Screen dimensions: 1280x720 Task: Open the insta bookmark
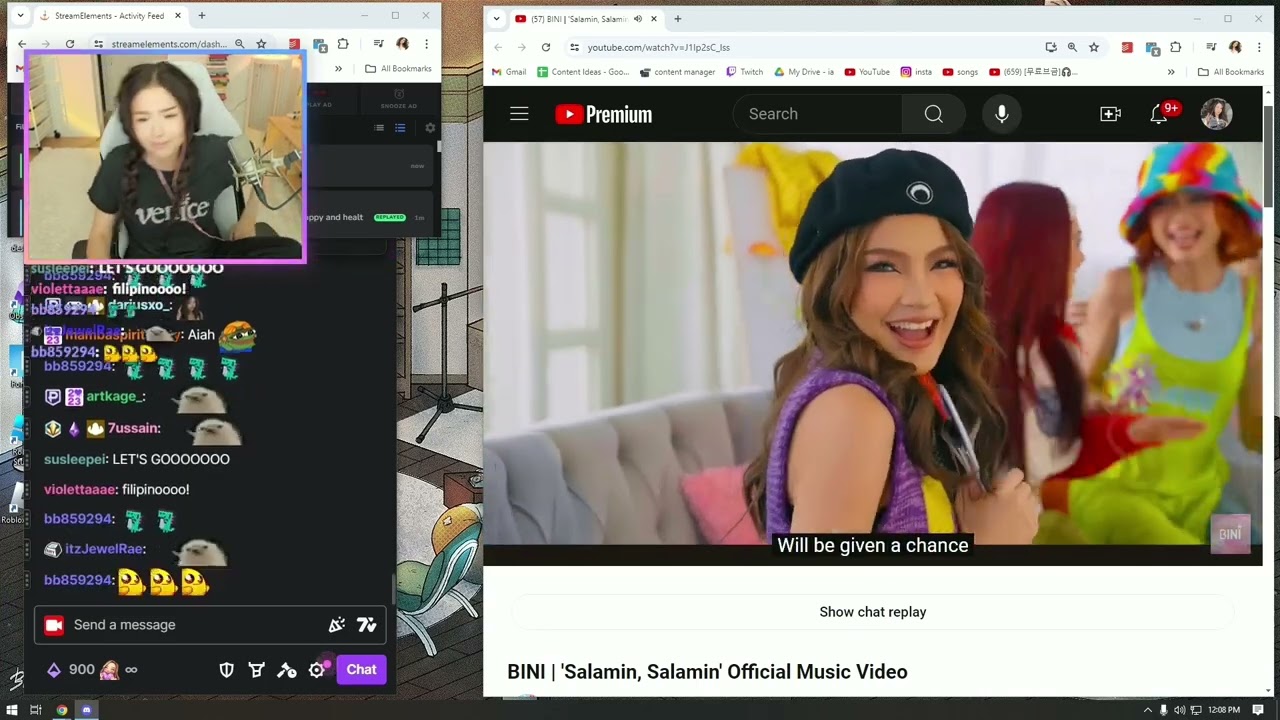pyautogui.click(x=916, y=72)
